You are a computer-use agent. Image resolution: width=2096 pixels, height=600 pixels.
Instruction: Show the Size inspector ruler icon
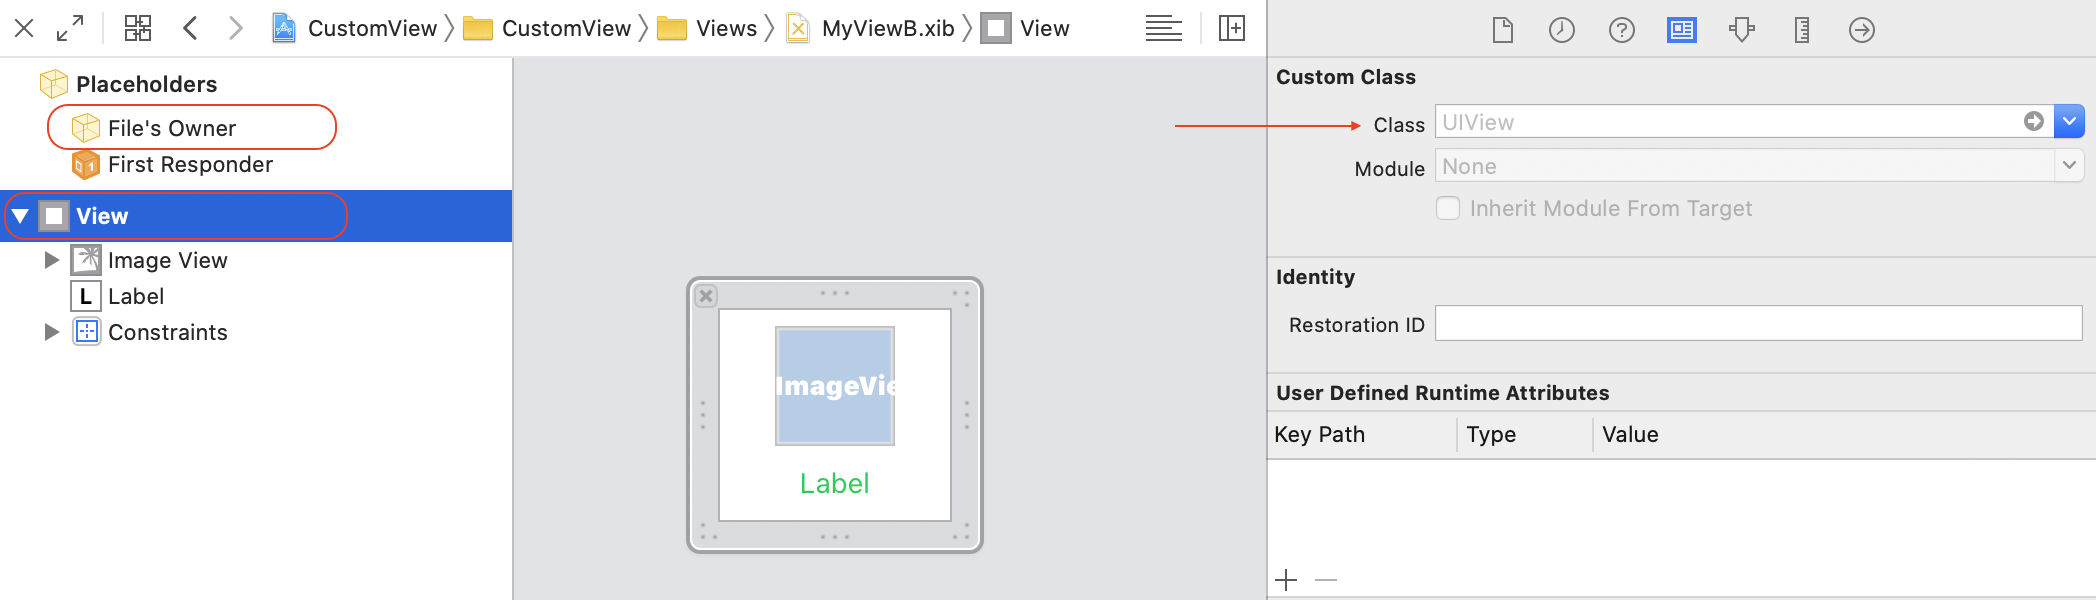click(1802, 30)
